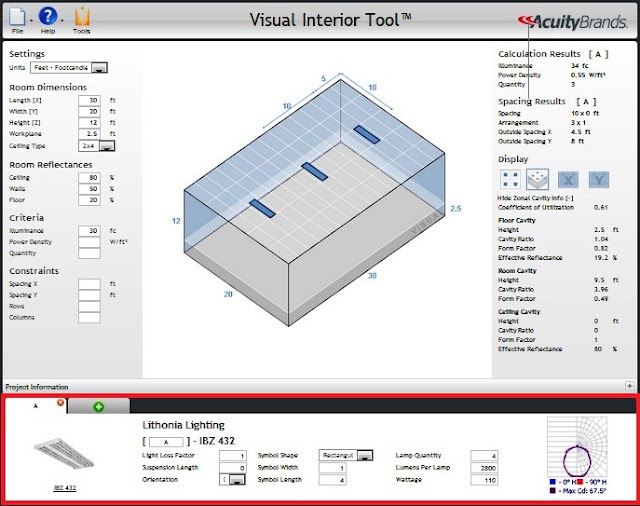Screen dimensions: 640x506
Task: Click the Quantity criteria field
Action: click(89, 253)
